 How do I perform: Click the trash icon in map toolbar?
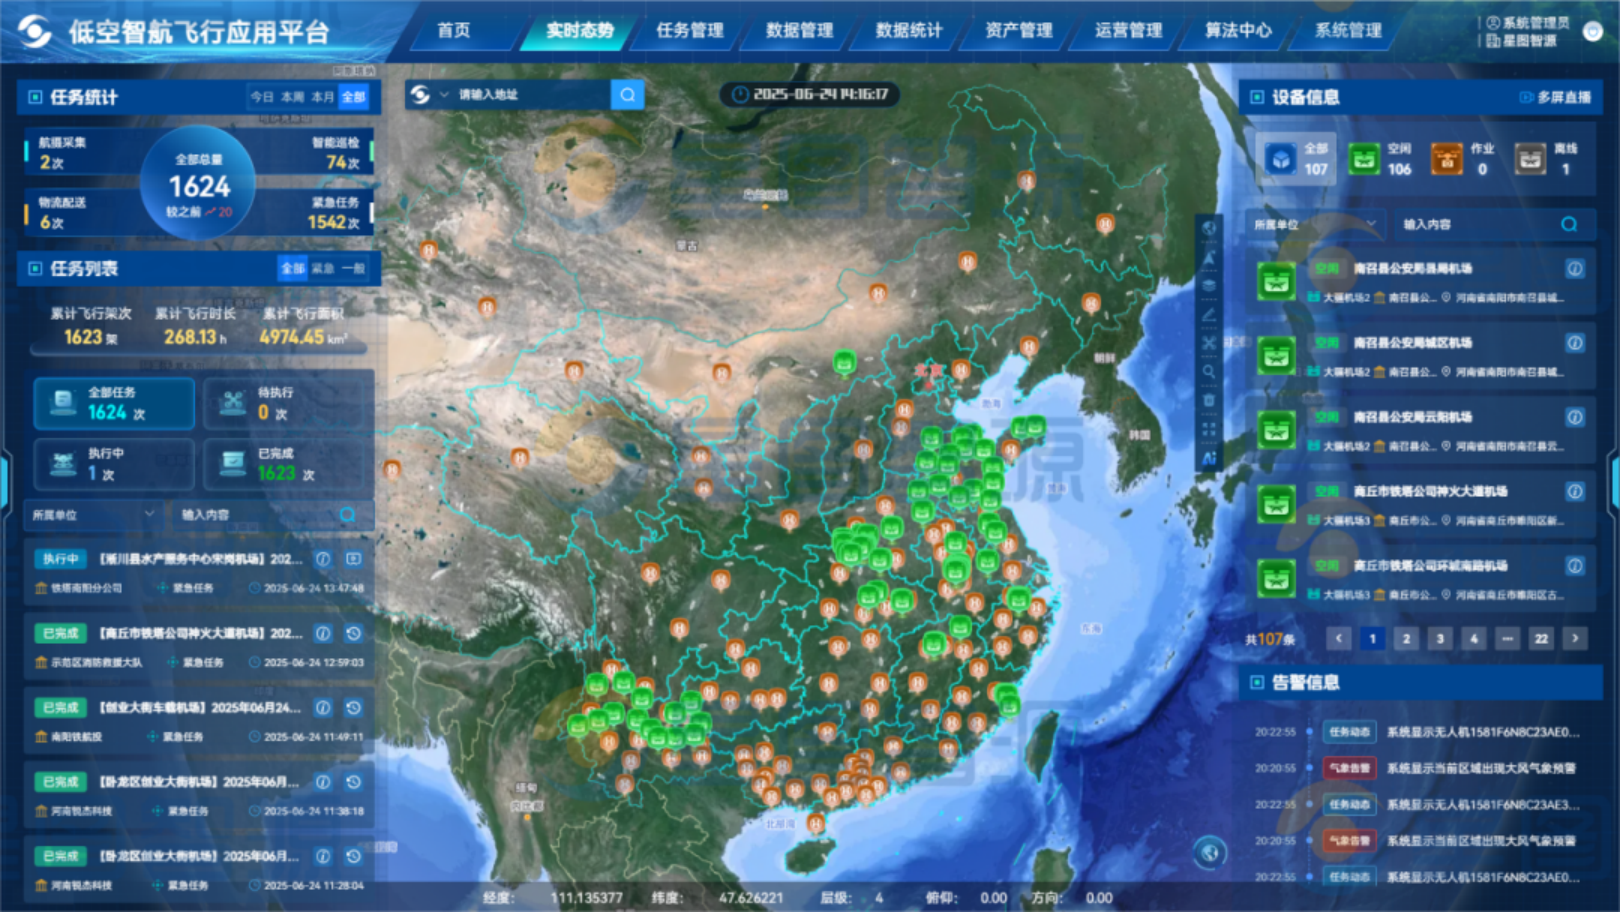coord(1209,400)
